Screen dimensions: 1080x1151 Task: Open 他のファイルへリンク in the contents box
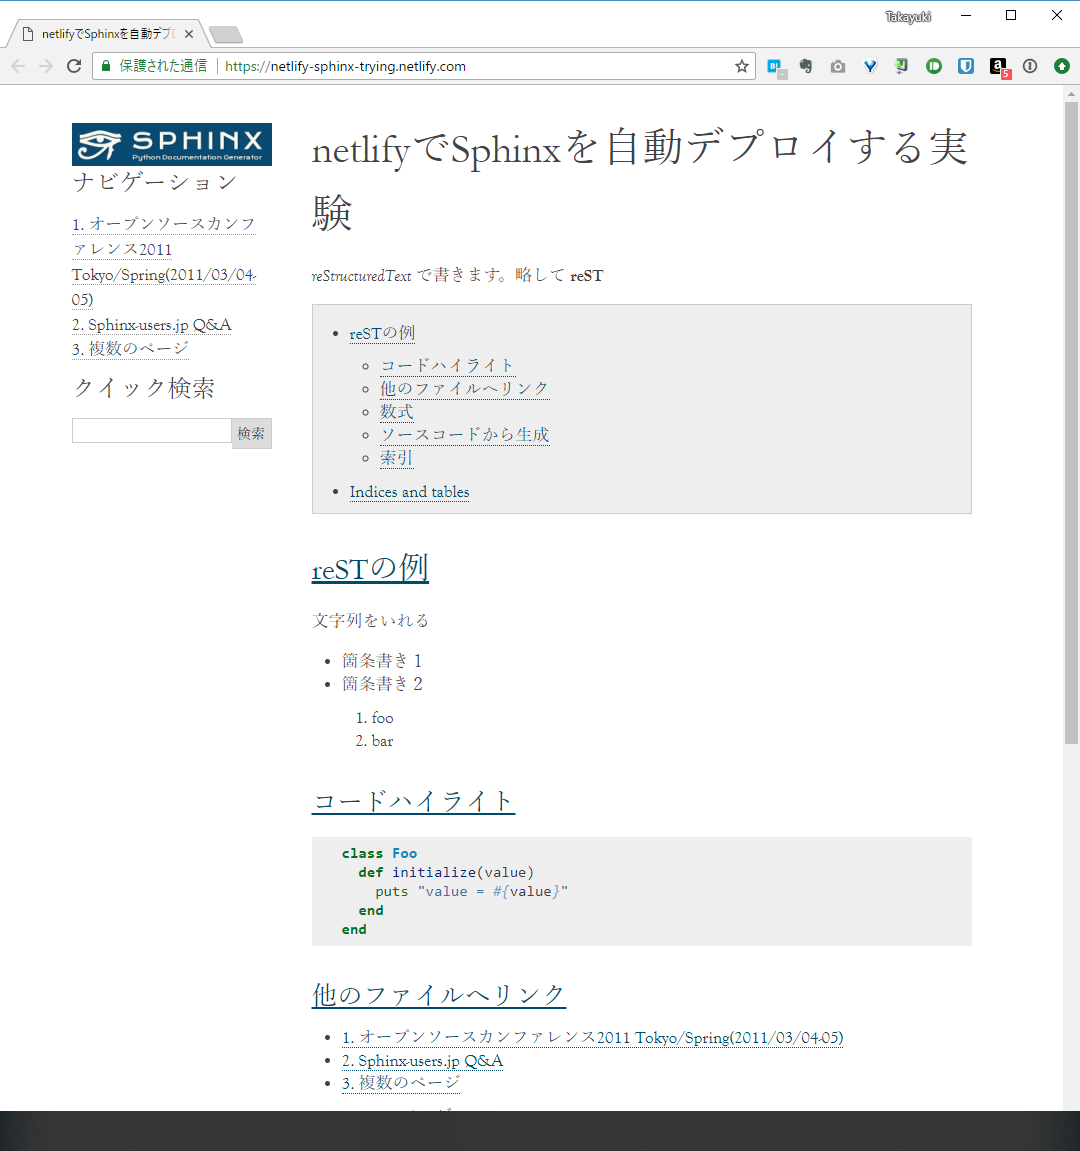[x=464, y=388]
